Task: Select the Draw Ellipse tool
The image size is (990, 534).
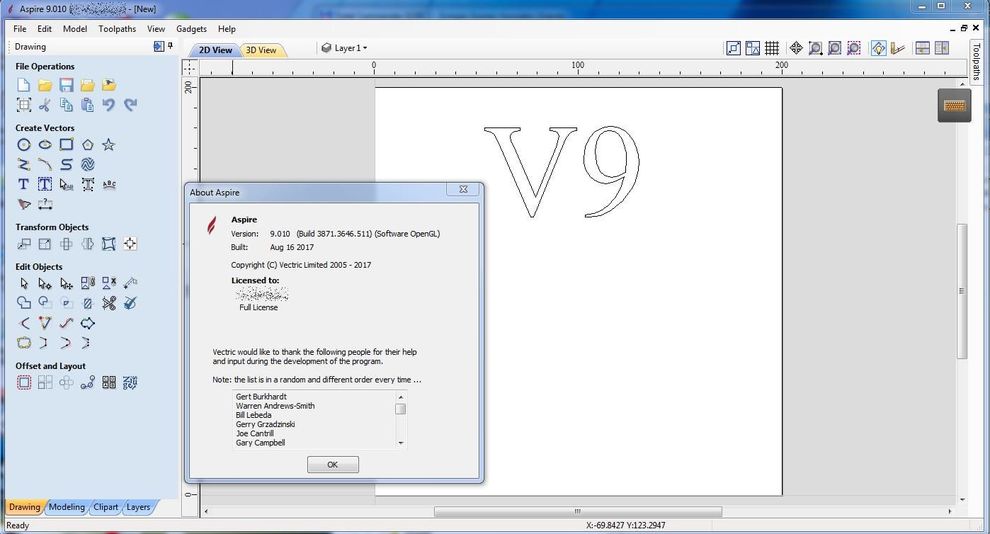Action: coord(45,145)
